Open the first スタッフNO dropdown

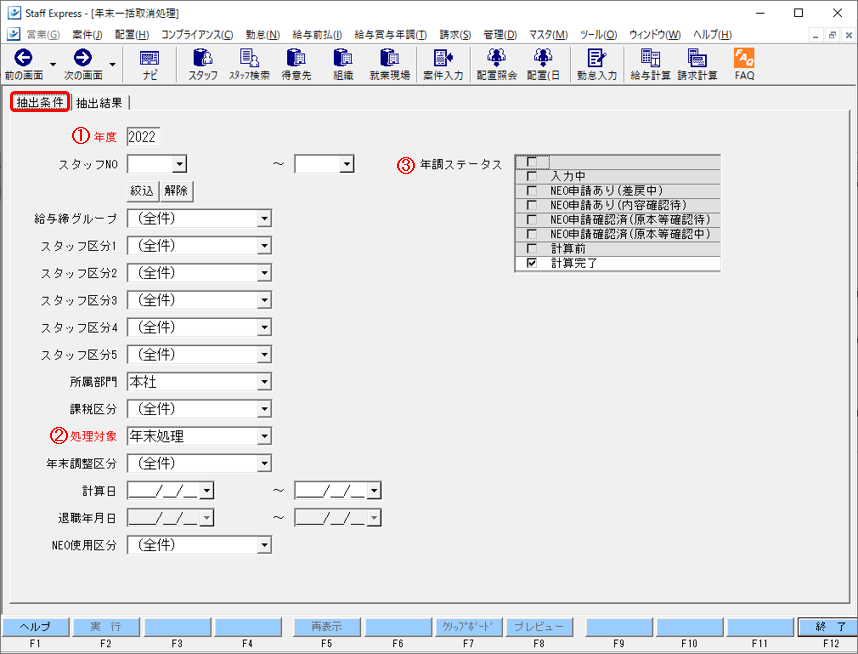179,164
